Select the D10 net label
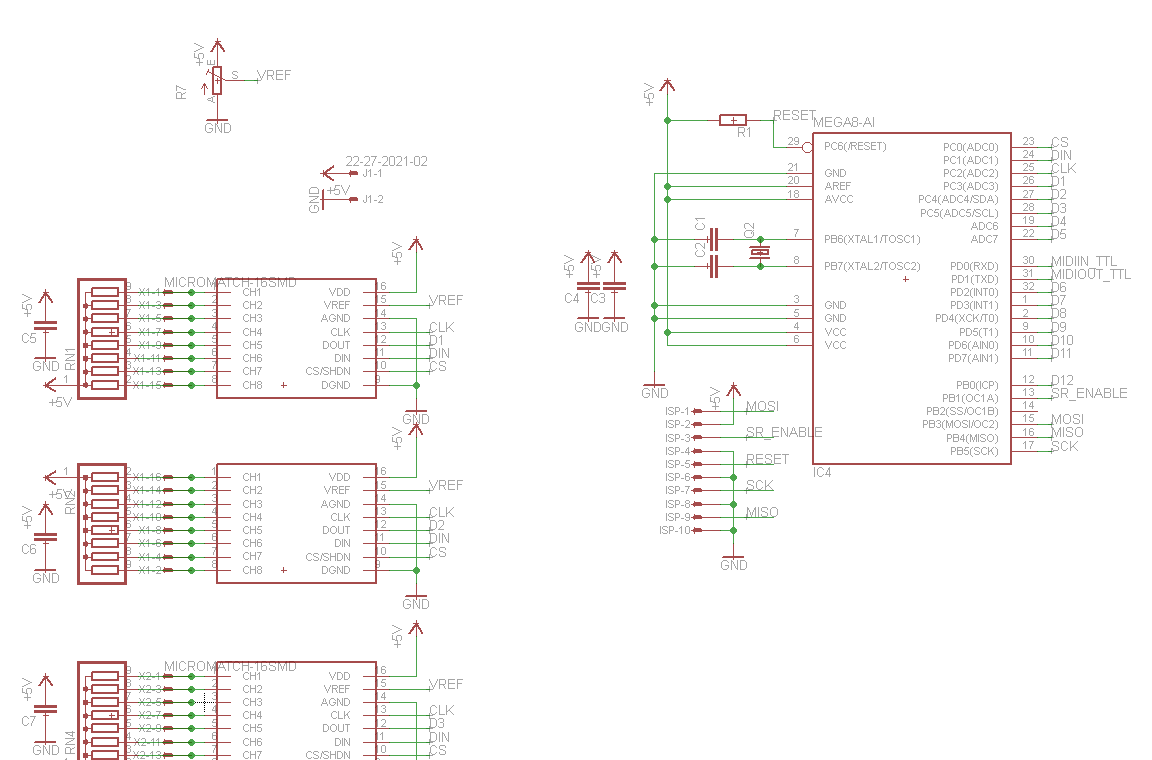Image resolution: width=1152 pixels, height=760 pixels. pyautogui.click(x=1062, y=340)
